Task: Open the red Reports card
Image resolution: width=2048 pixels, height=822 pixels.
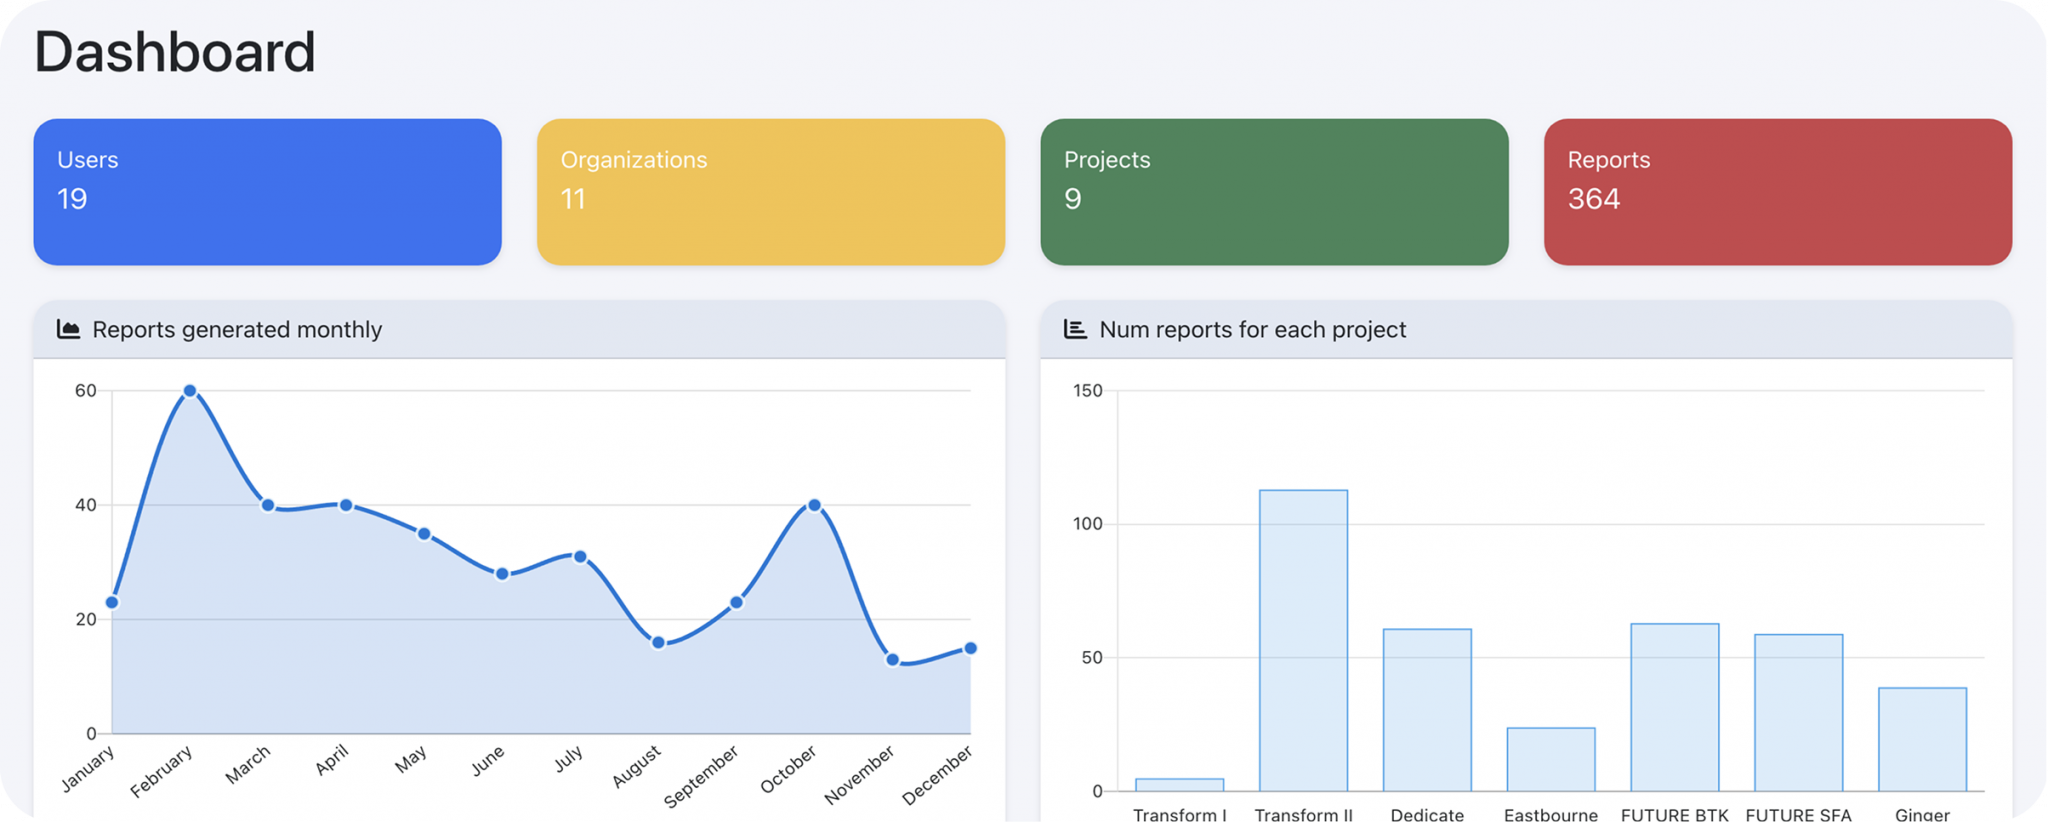Action: 1778,192
